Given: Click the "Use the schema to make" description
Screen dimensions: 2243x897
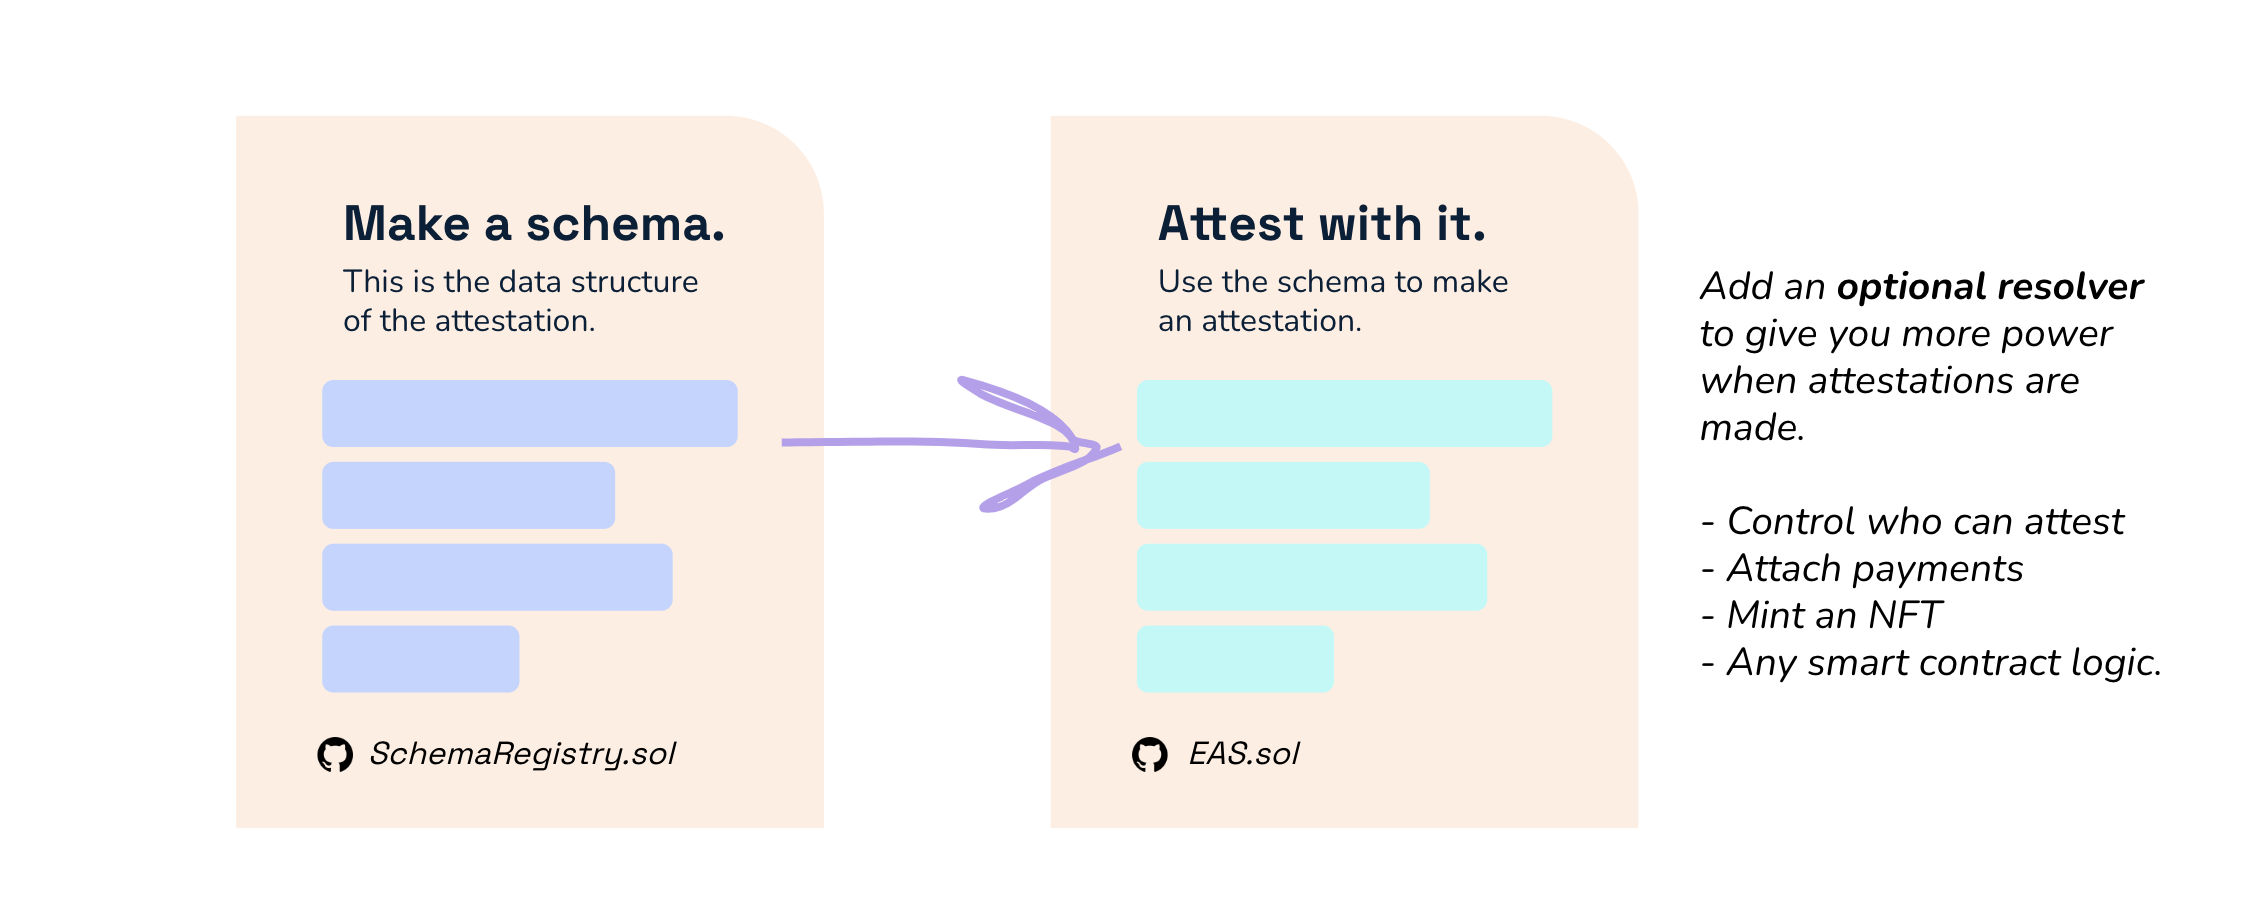Looking at the screenshot, I should tap(1332, 282).
